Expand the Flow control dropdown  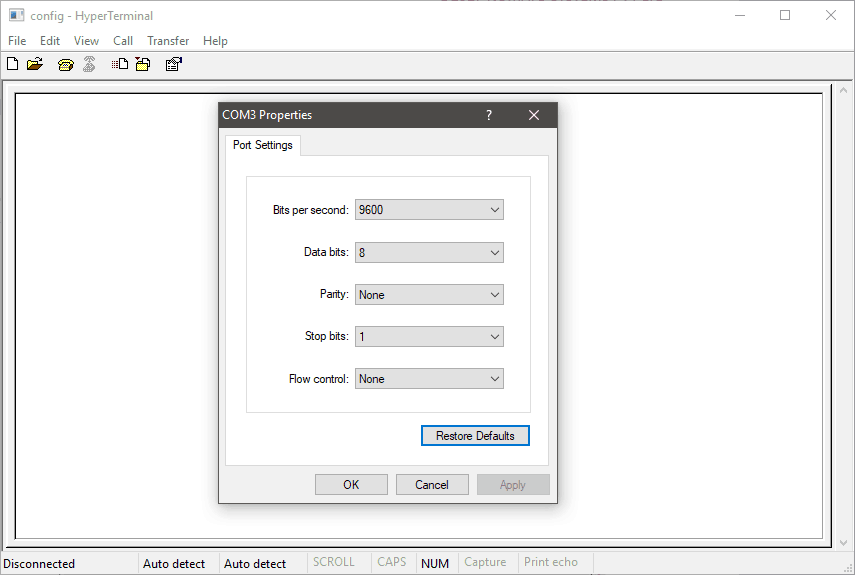(494, 379)
